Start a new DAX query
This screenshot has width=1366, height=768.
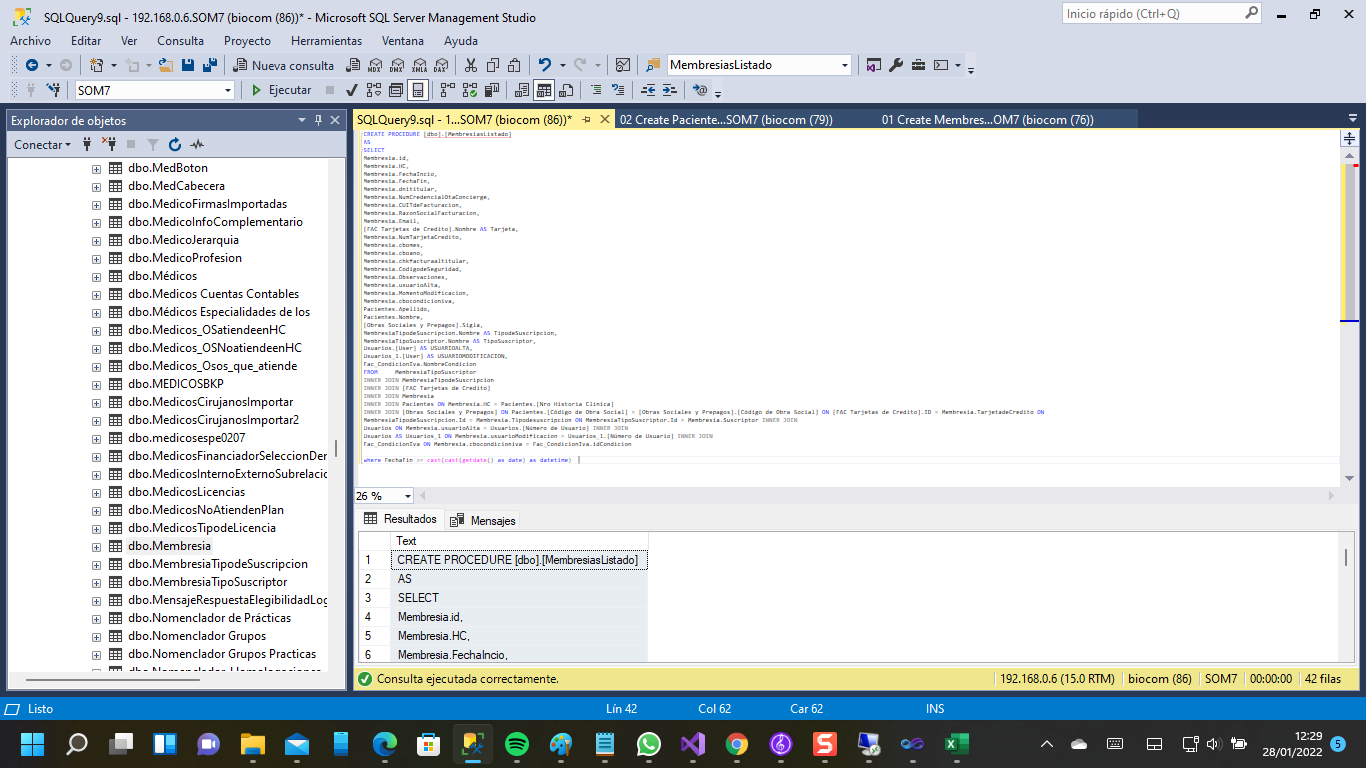[440, 65]
